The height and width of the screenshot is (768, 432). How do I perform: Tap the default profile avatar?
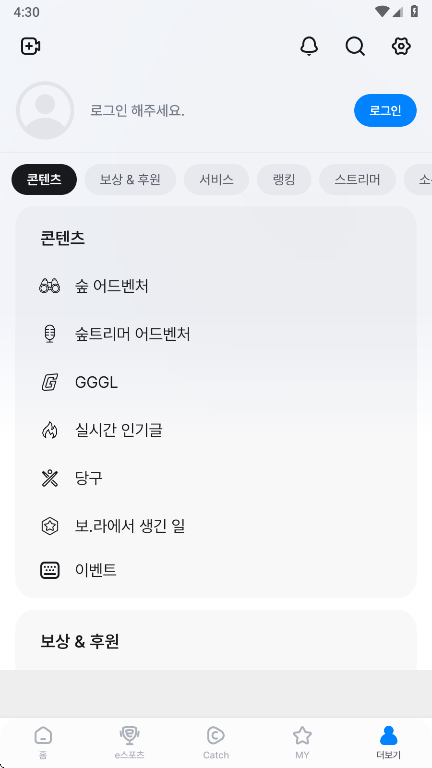point(45,110)
